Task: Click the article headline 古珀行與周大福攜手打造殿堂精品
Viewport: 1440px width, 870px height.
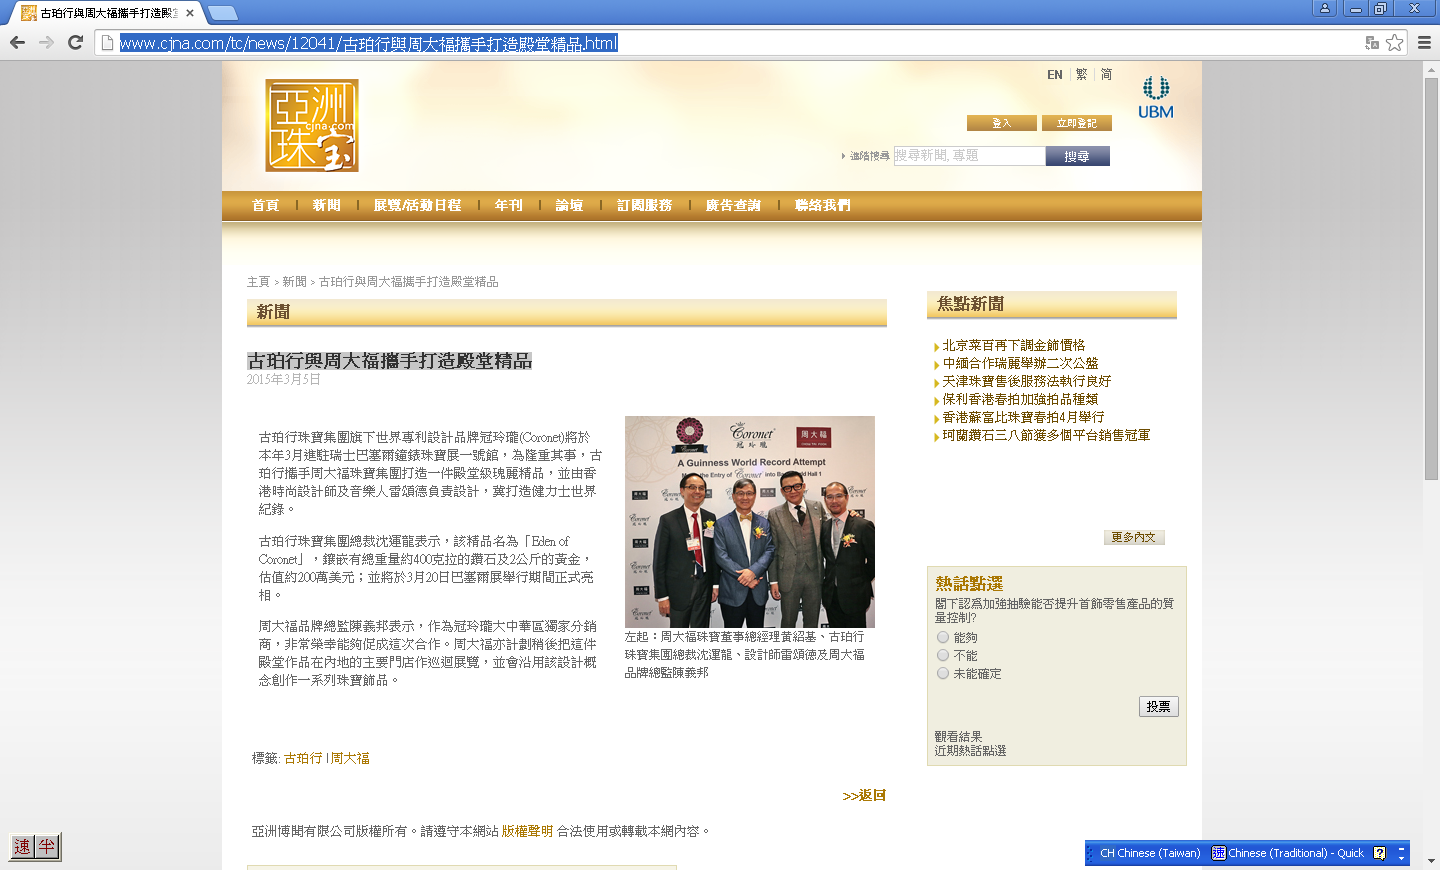Action: (390, 360)
